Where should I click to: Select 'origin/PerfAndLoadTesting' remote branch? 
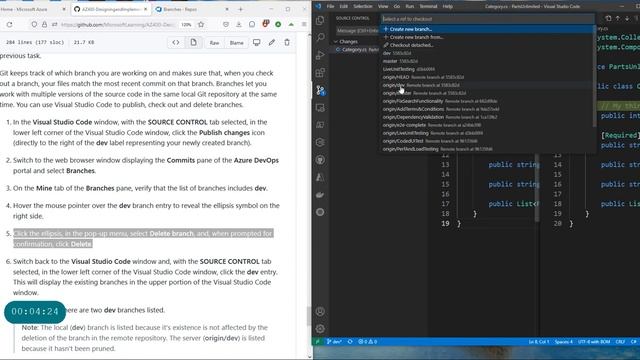(487, 149)
